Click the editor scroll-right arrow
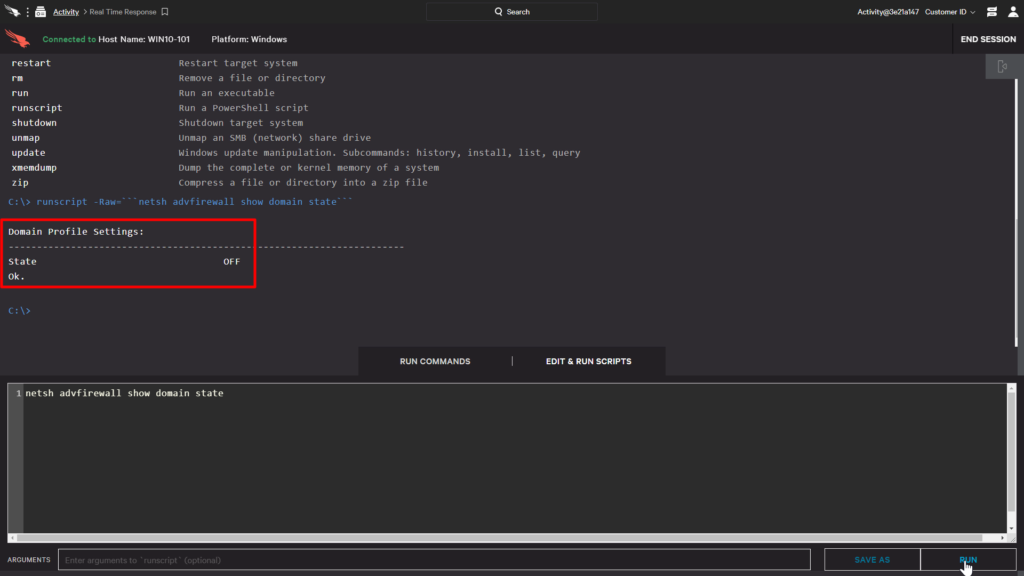The width and height of the screenshot is (1024, 576). point(1002,538)
